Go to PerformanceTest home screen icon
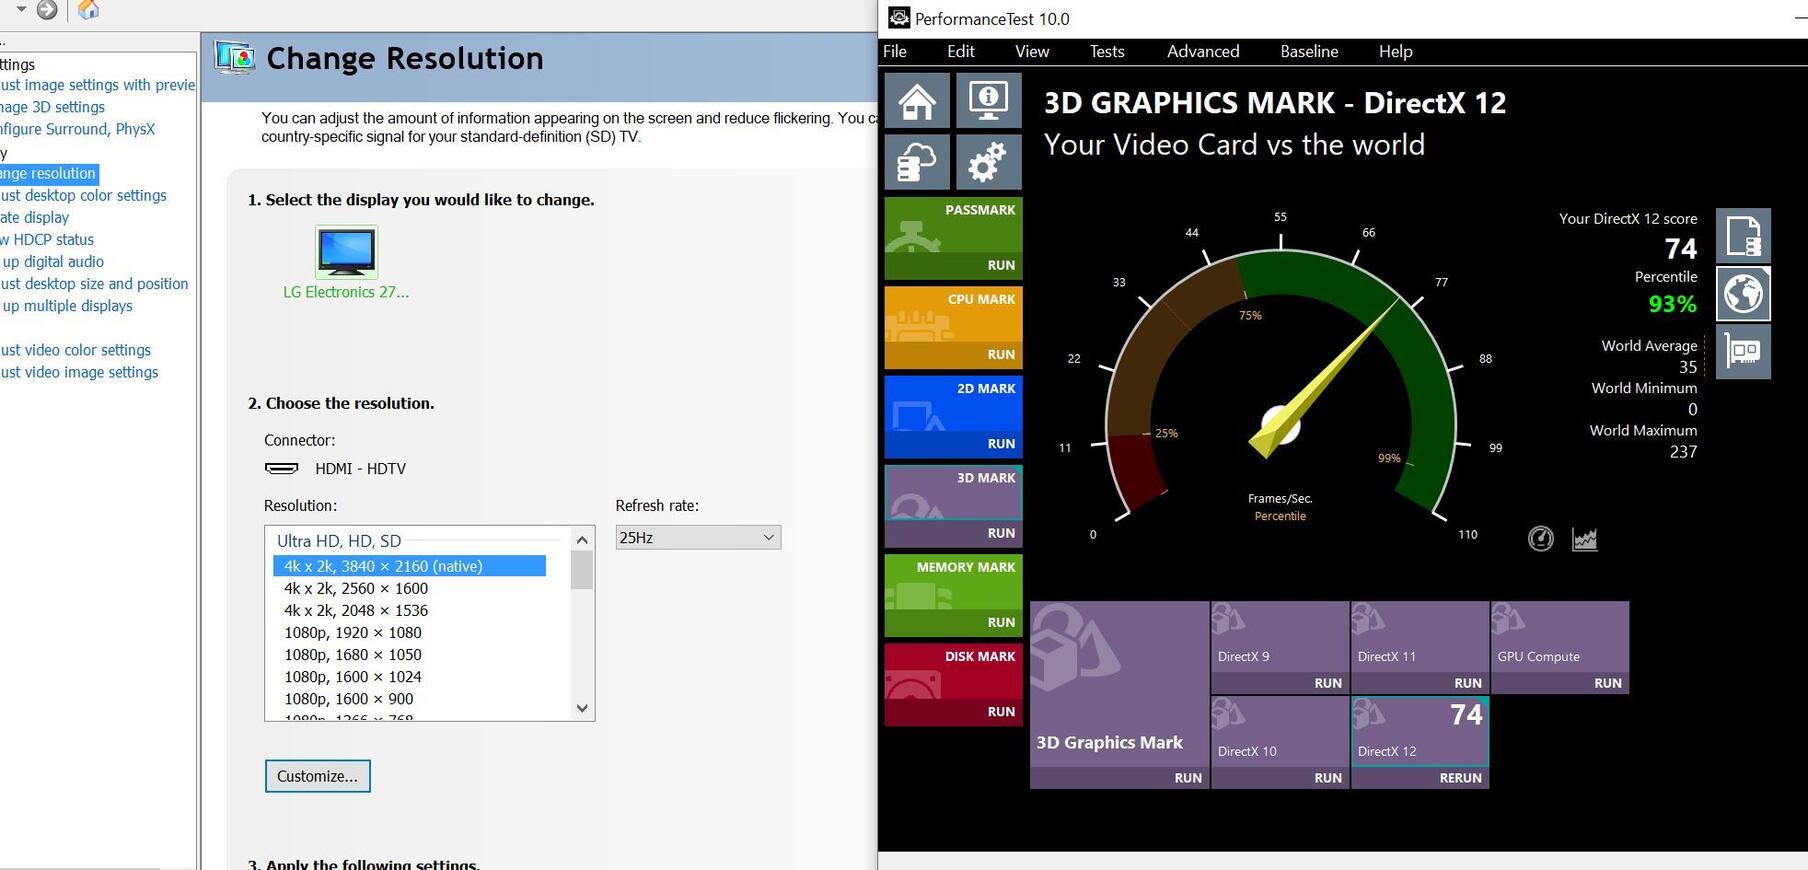 point(917,100)
